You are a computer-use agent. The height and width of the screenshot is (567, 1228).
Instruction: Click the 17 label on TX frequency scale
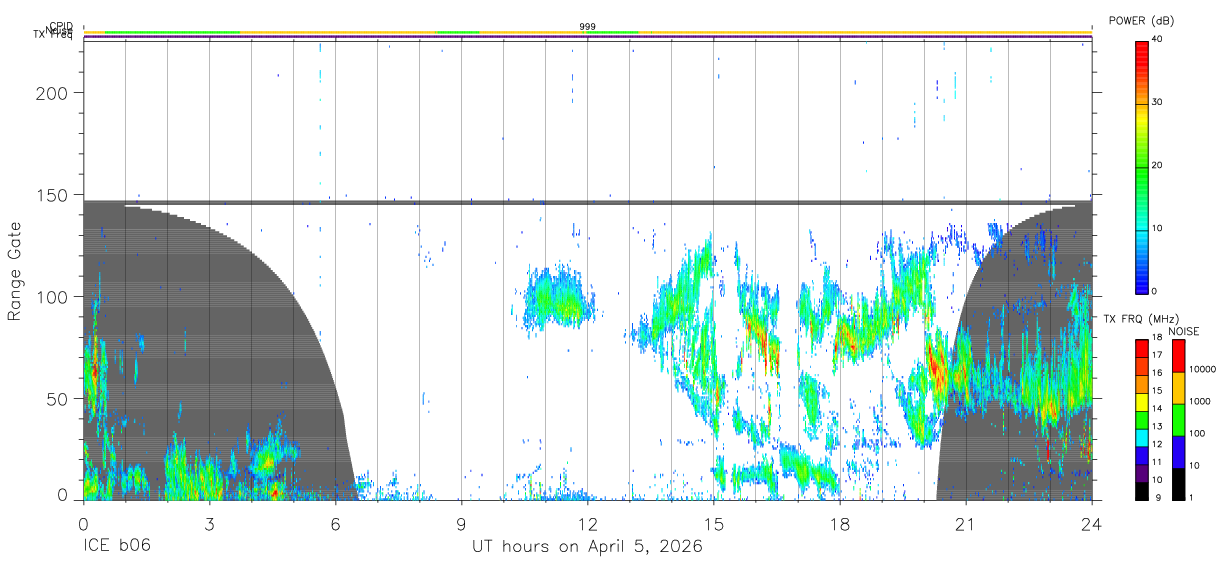pos(1157,355)
